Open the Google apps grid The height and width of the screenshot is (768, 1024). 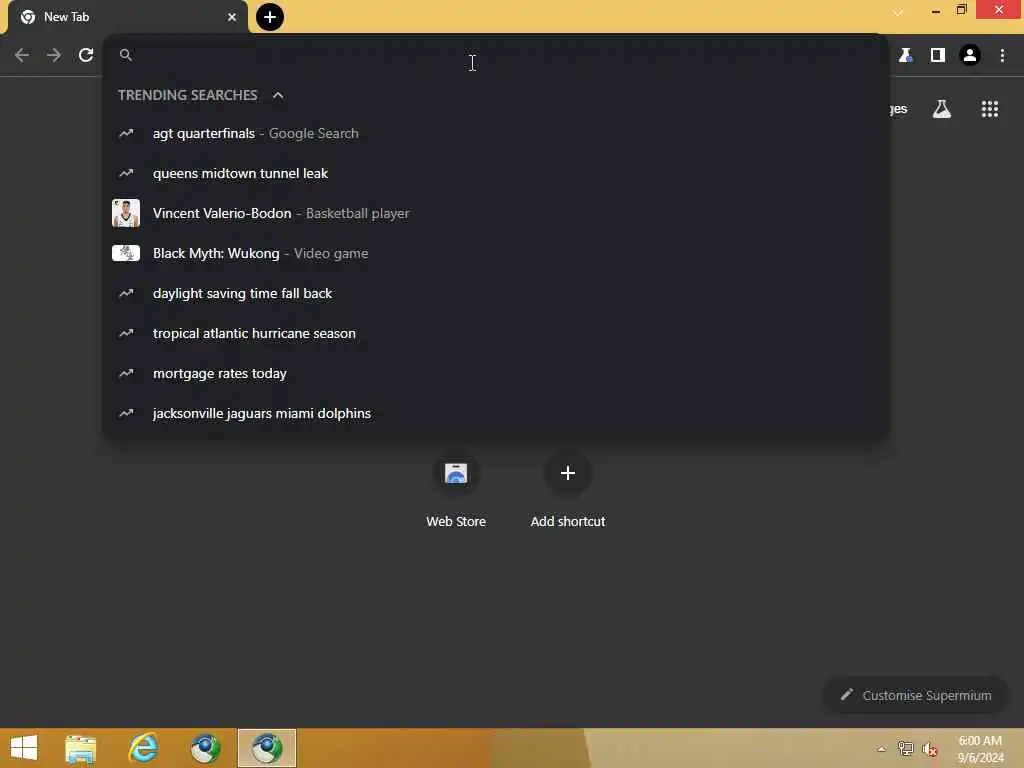pos(990,109)
